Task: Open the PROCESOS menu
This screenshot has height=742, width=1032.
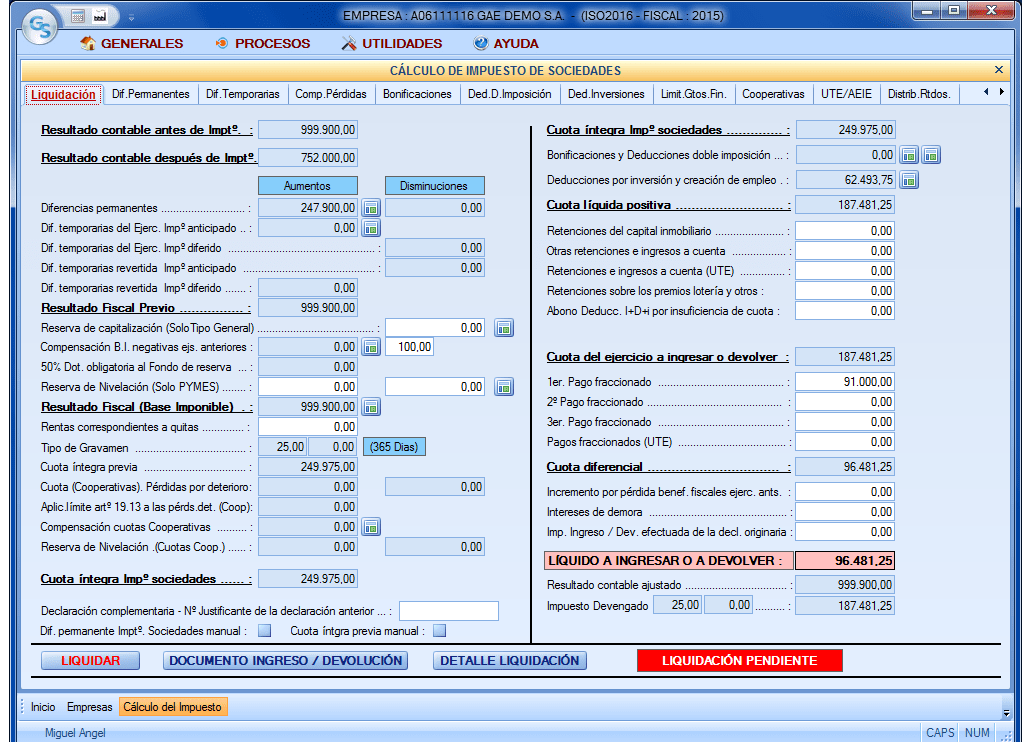Action: pos(263,43)
